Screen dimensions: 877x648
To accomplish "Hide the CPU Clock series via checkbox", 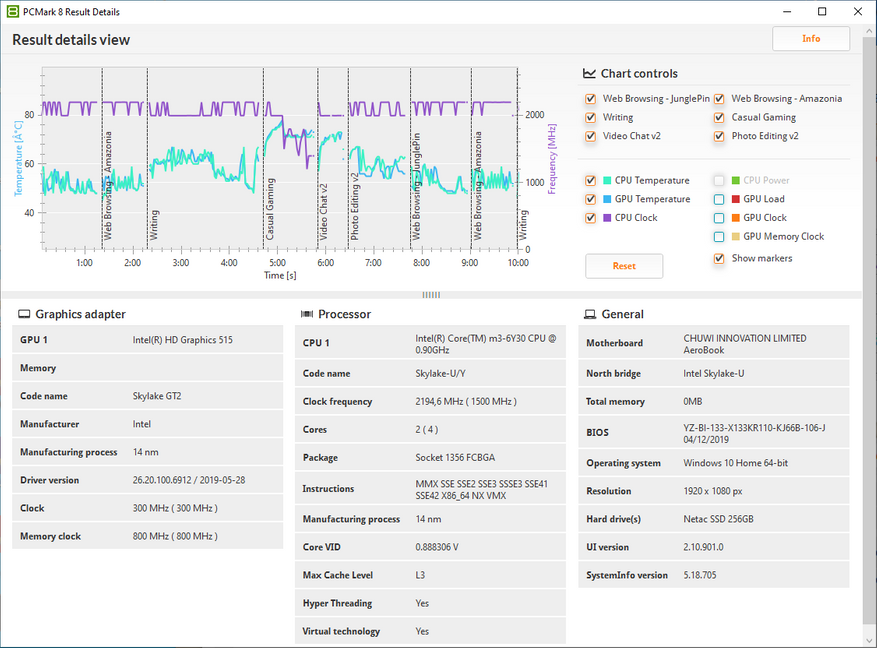I will [591, 218].
